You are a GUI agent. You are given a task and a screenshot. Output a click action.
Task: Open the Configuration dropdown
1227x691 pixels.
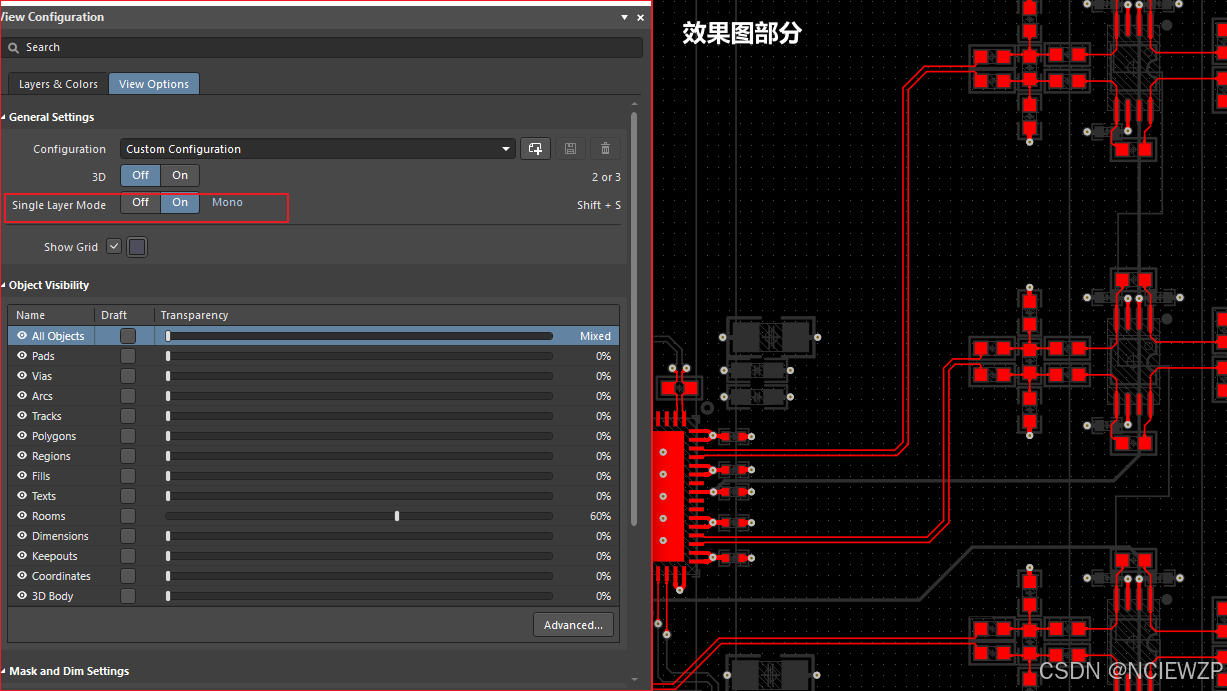click(x=318, y=149)
